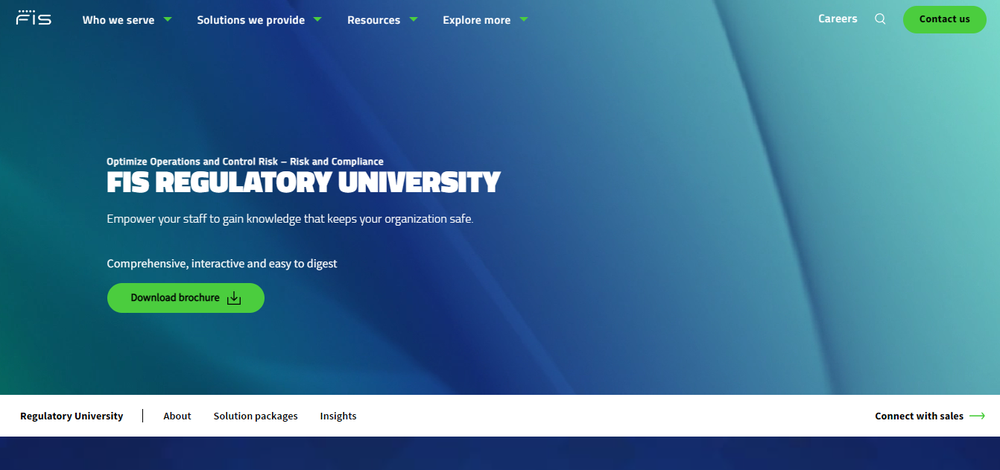1000x470 pixels.
Task: Click the FIS REGULATORY UNIVERSITY heading
Action: pyautogui.click(x=303, y=183)
